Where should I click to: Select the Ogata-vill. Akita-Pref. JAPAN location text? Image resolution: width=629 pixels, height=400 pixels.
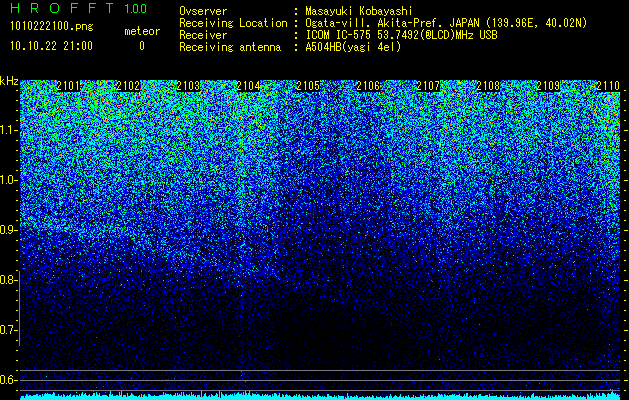446,23
